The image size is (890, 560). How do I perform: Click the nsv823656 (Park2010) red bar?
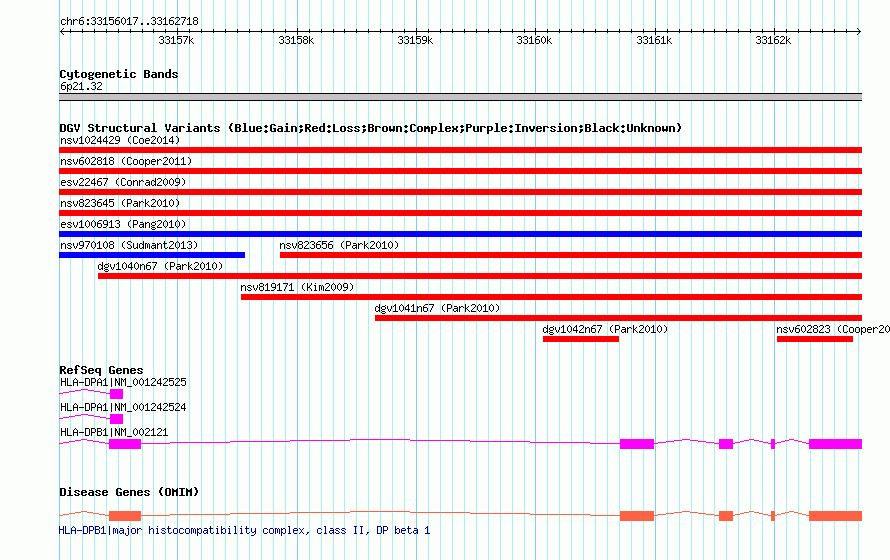pos(571,255)
